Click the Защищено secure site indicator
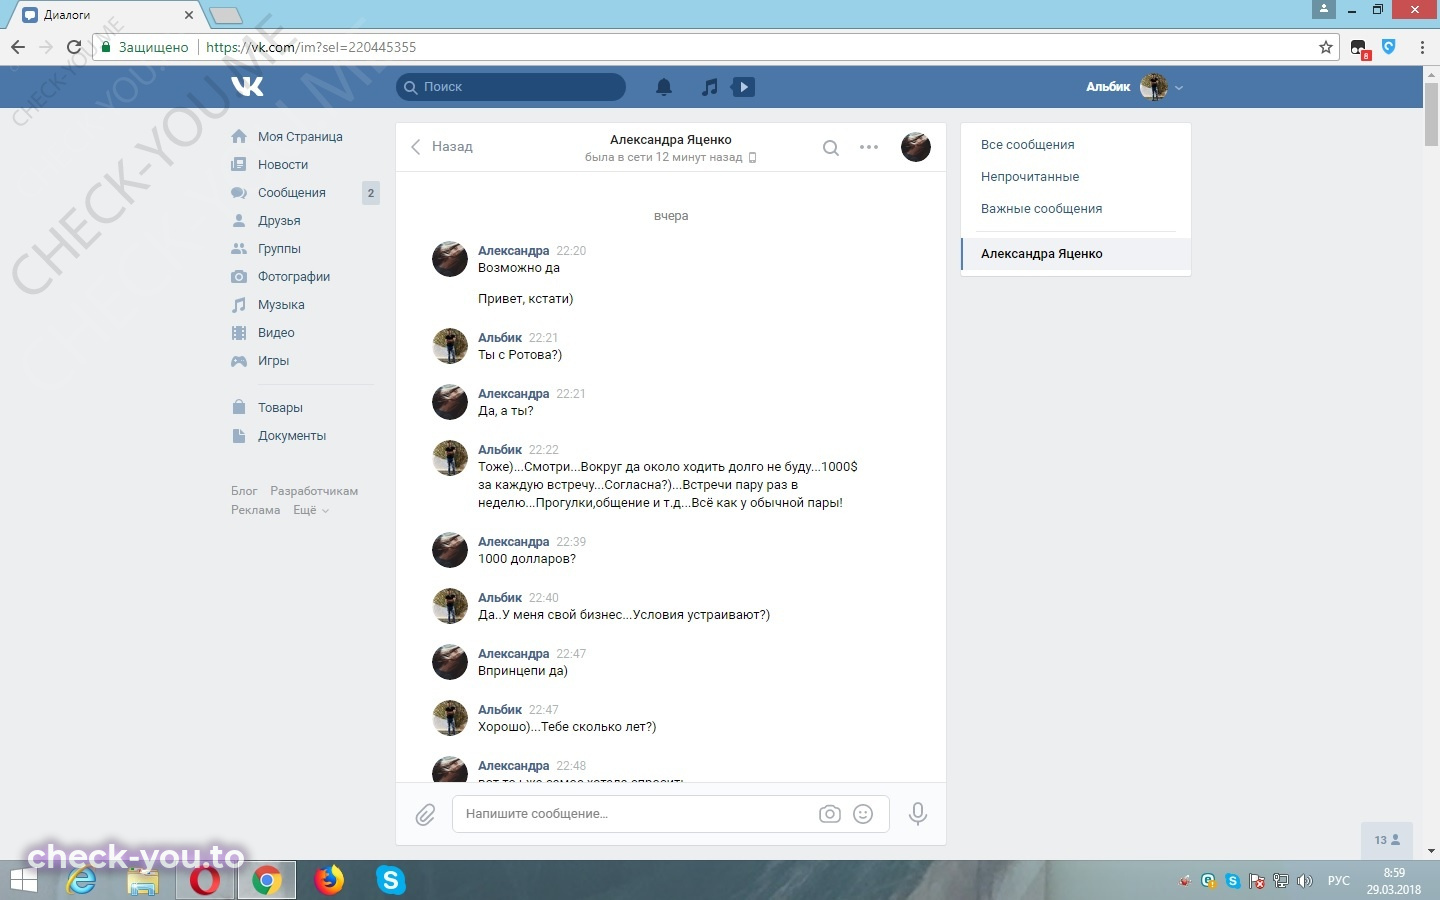1440x900 pixels. pos(145,47)
